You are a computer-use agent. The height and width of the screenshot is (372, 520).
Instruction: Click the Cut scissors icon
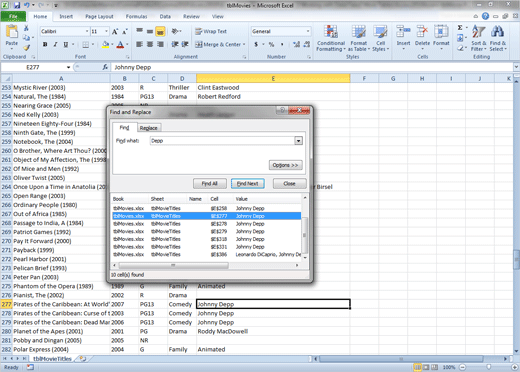click(26, 28)
